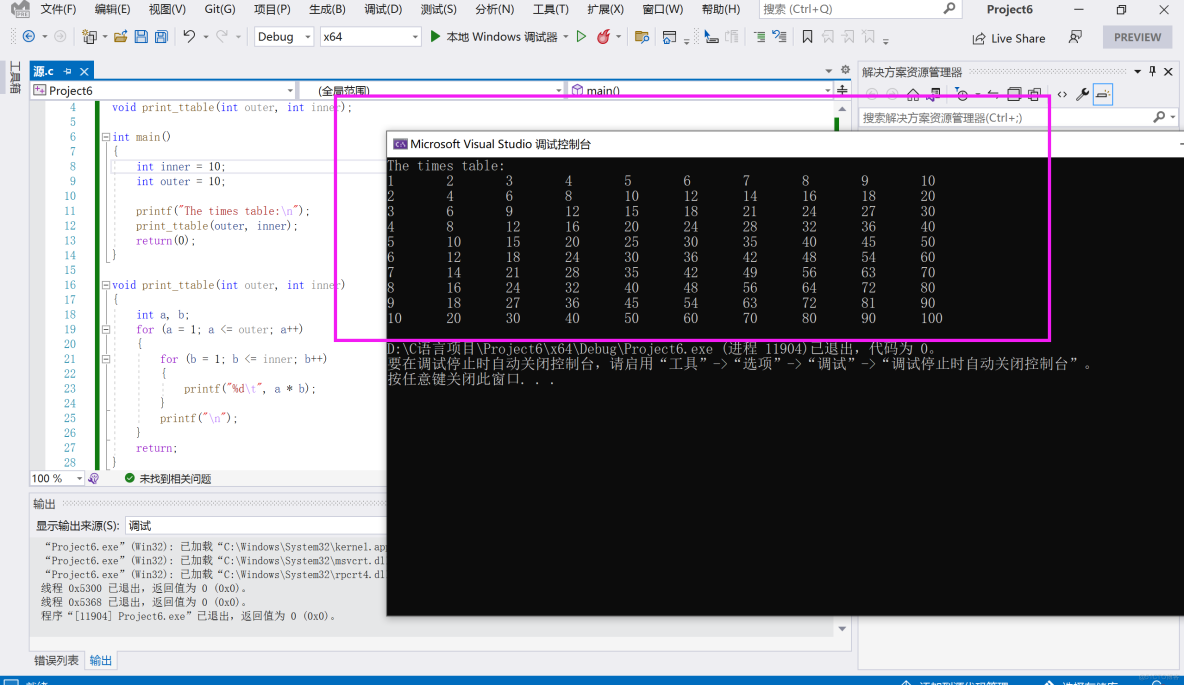Open the Debug configuration dropdown
Viewport: 1184px width, 685px height.
[283, 37]
